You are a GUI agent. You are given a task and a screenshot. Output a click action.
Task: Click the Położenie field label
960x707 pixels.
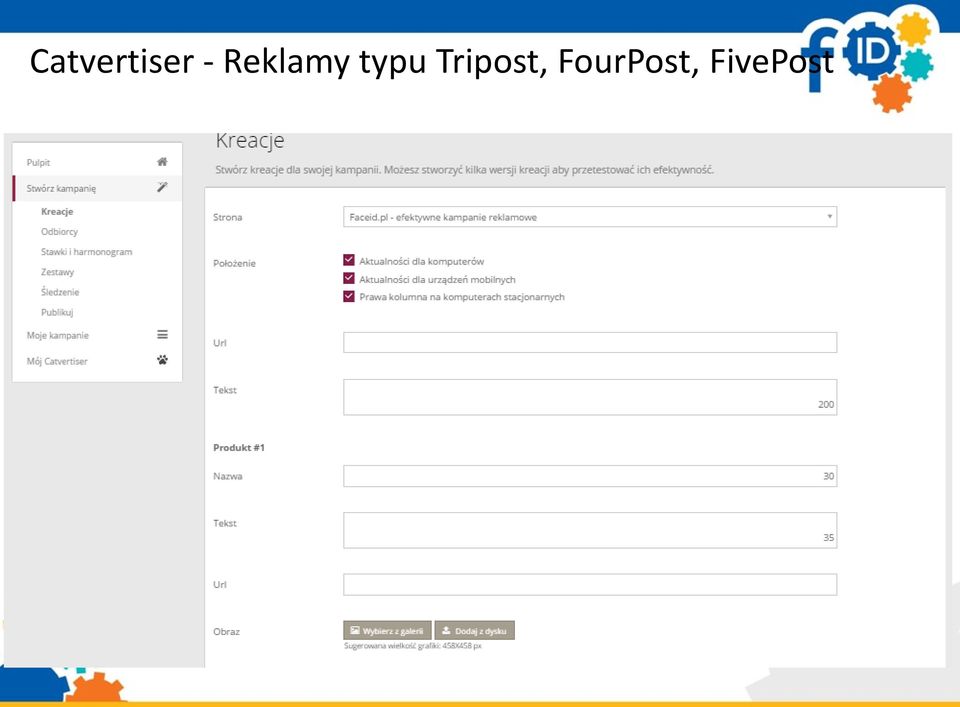pos(234,263)
